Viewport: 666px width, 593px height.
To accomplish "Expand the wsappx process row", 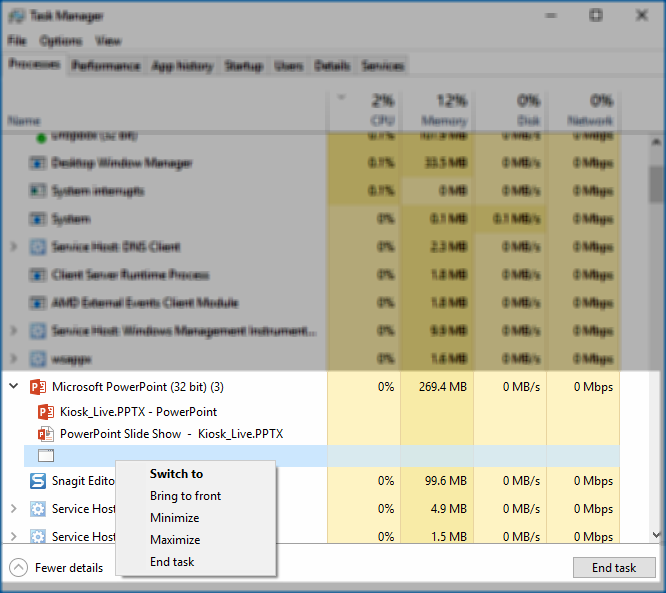I will [14, 359].
